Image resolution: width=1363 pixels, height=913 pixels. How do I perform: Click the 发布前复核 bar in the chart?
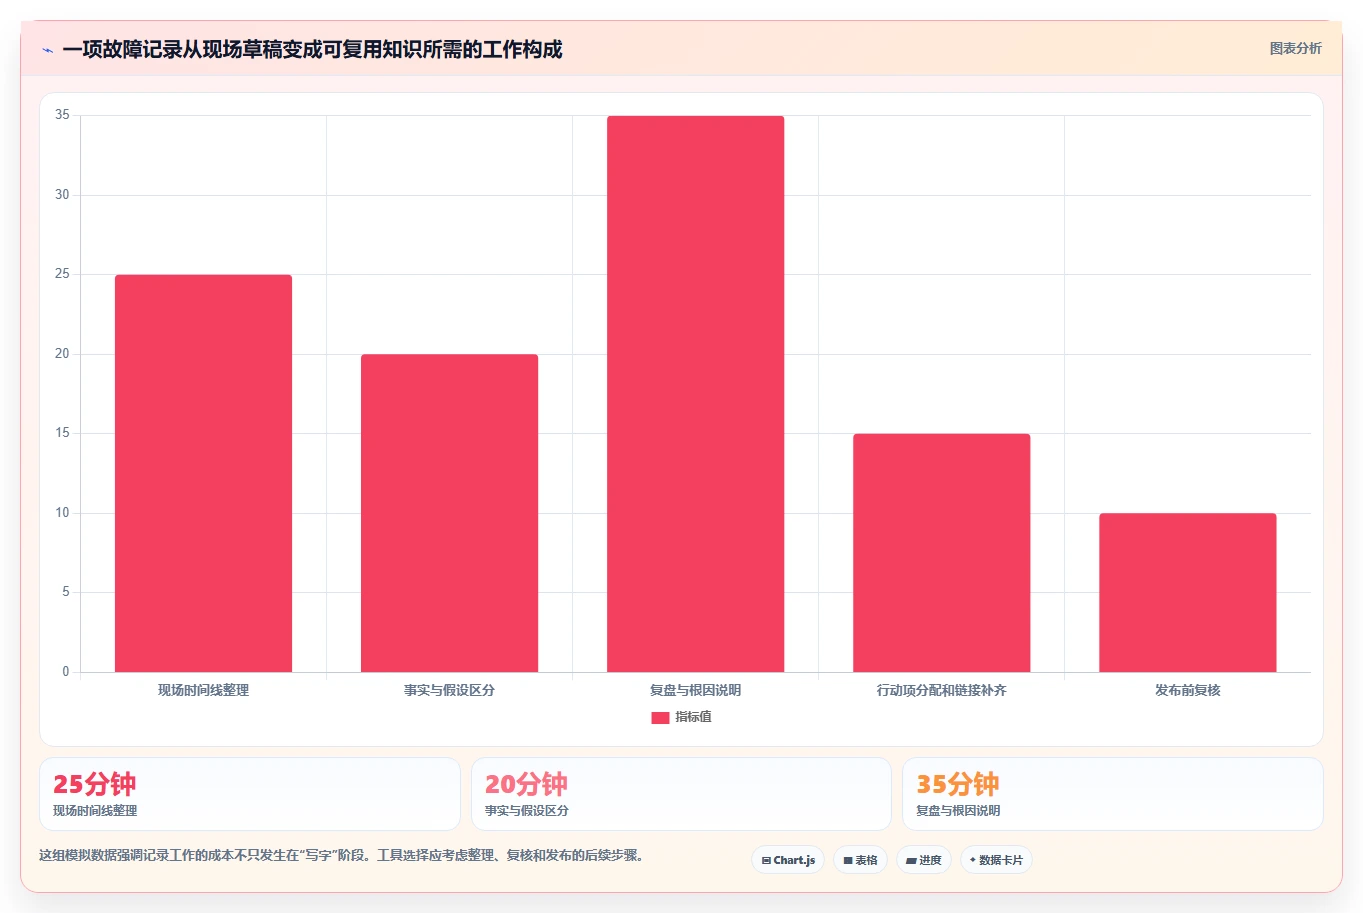click(1187, 592)
